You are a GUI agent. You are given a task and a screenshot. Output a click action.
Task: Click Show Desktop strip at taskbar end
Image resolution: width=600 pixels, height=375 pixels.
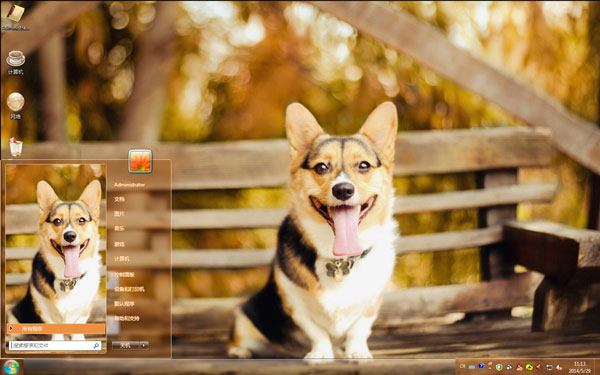597,367
